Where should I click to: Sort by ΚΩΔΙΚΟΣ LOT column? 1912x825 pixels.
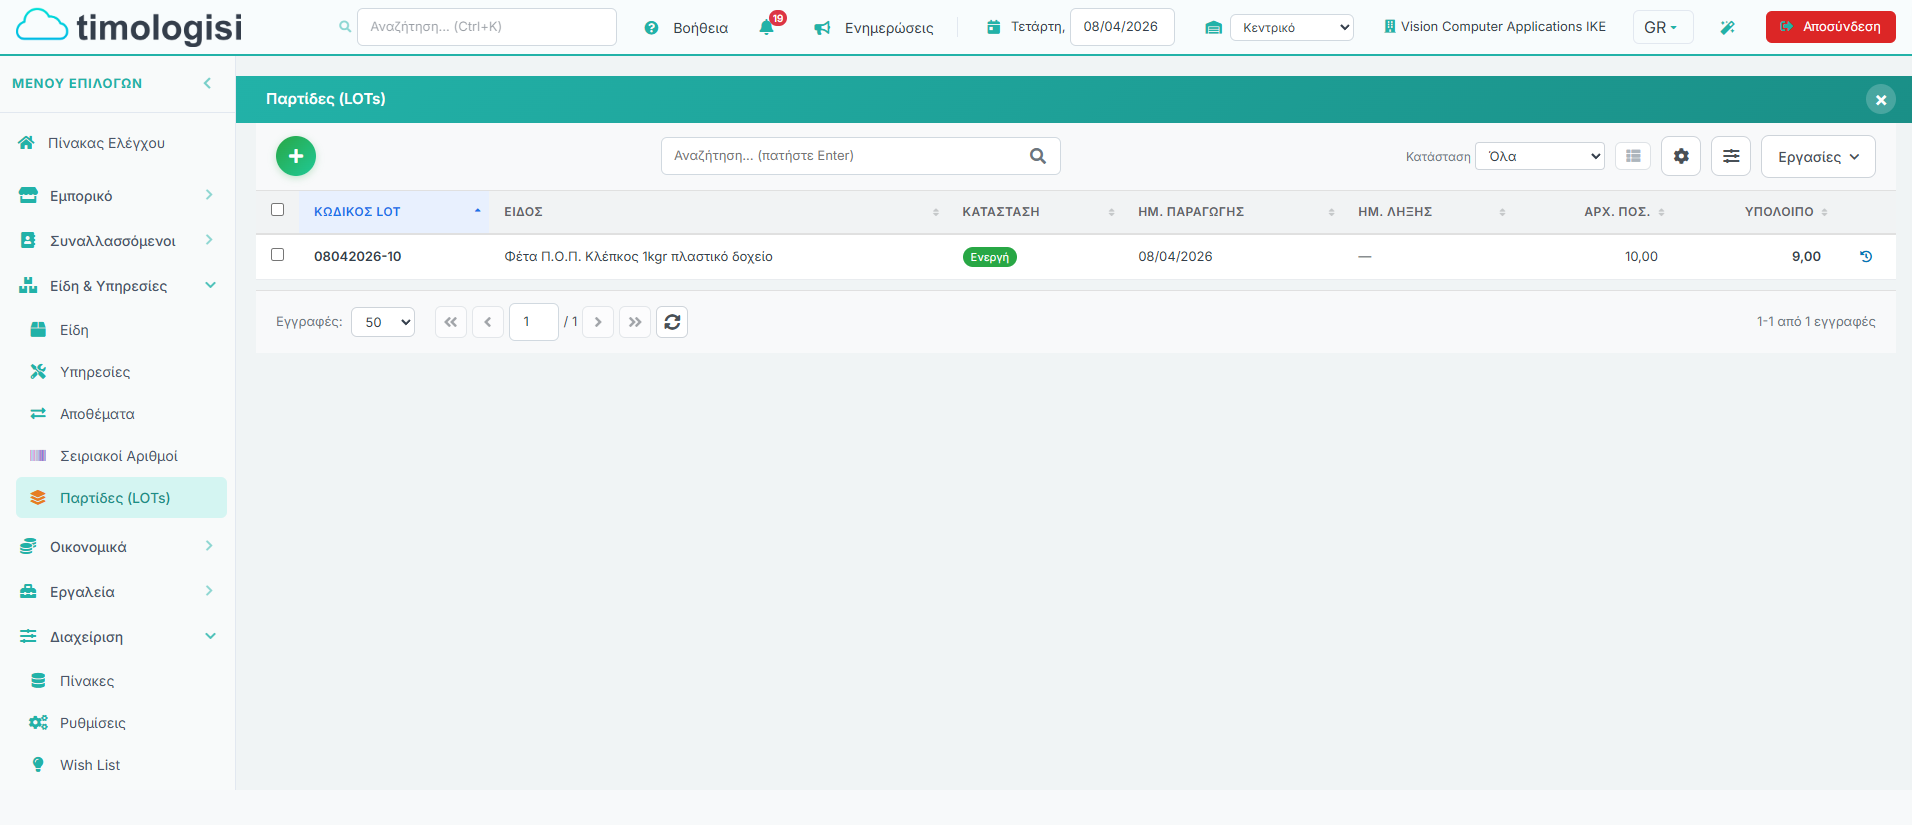pos(393,212)
